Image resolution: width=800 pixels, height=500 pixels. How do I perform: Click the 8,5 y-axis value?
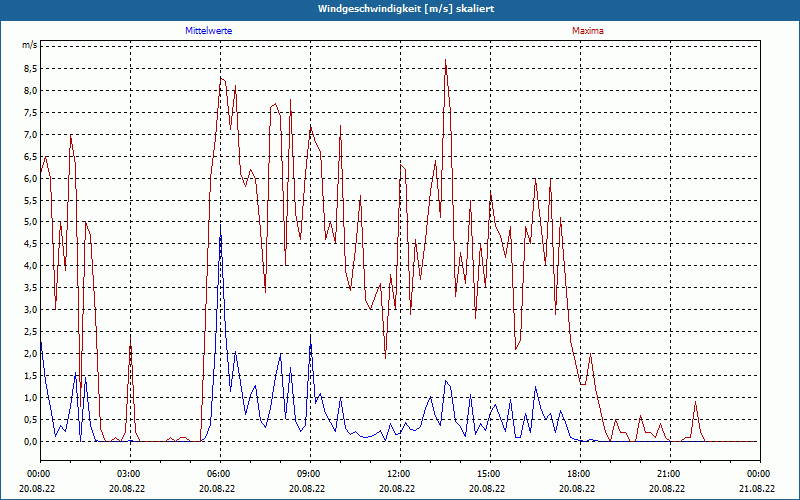29,68
